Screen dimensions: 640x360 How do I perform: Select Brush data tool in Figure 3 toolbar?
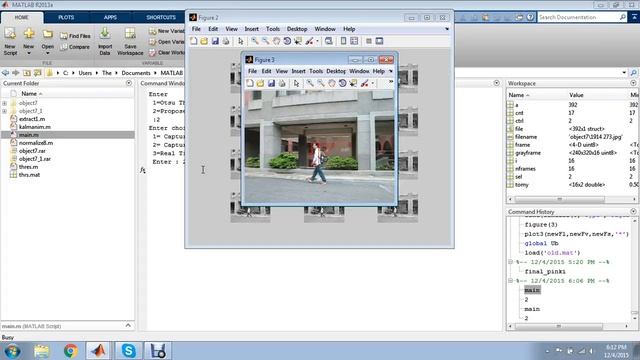click(364, 83)
